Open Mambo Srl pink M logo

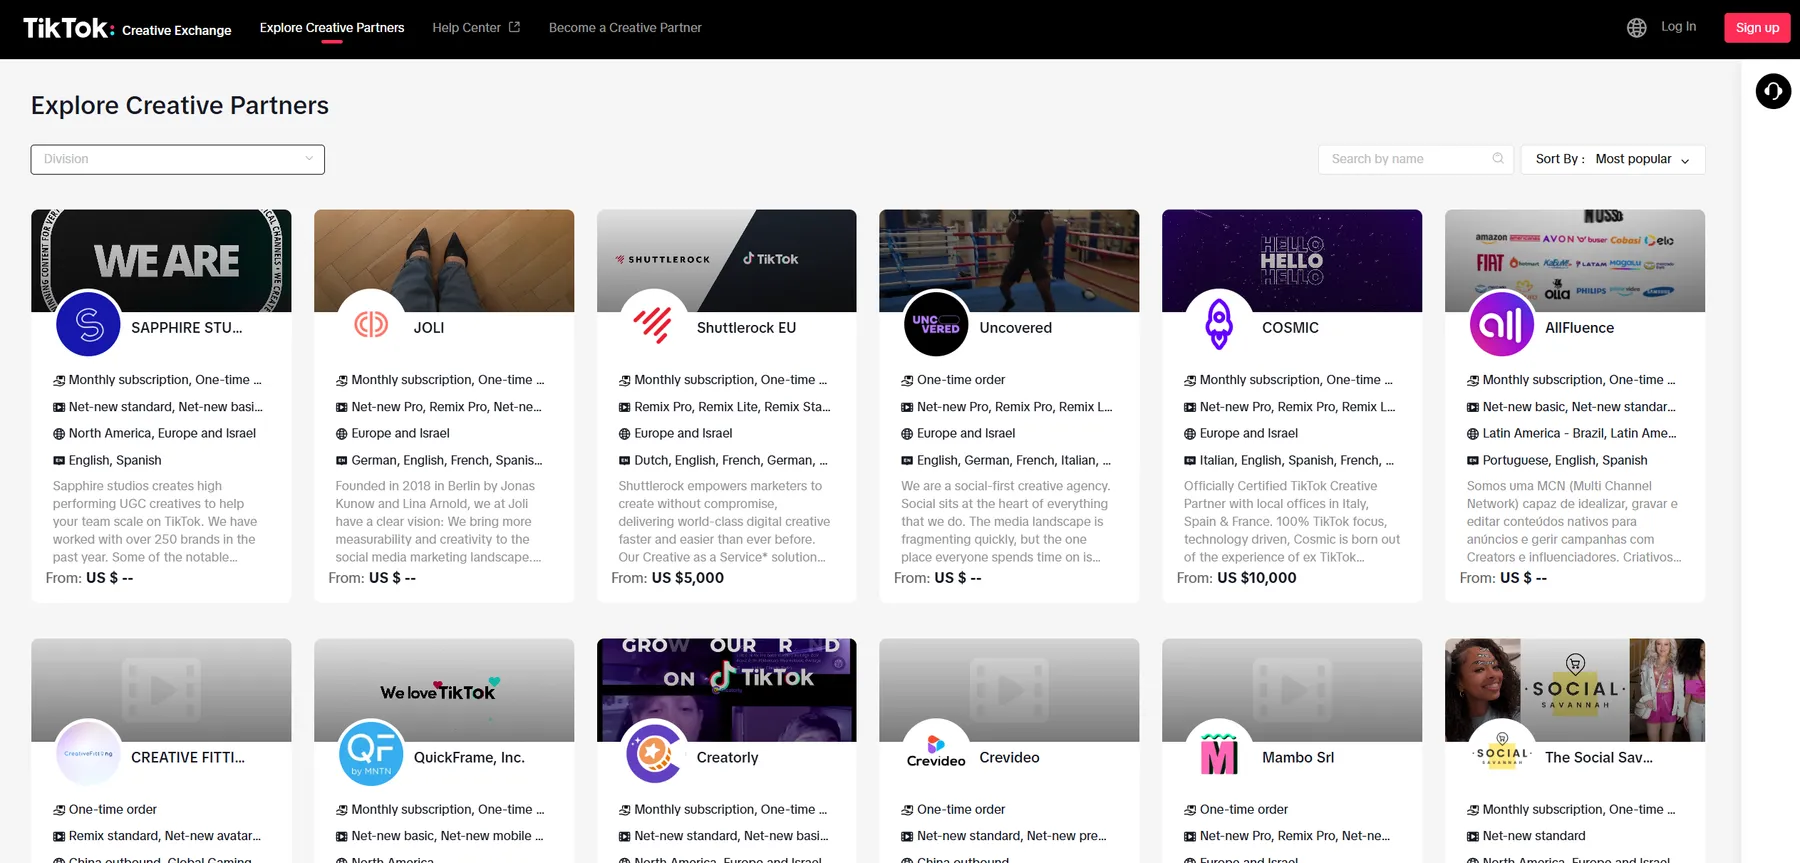pos(1219,753)
